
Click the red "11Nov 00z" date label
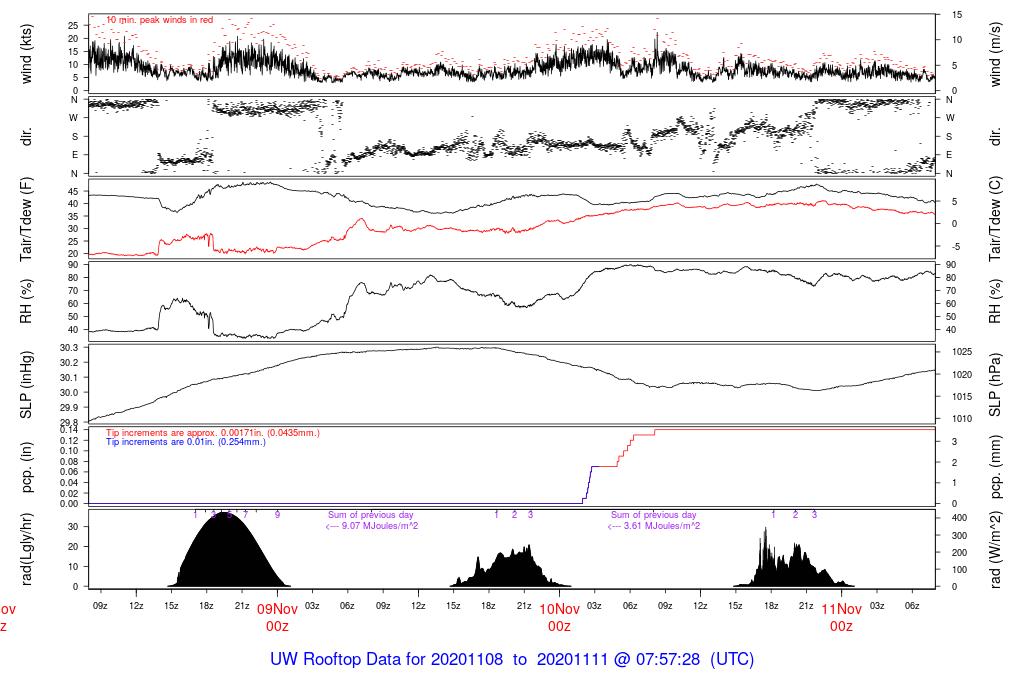coord(841,618)
